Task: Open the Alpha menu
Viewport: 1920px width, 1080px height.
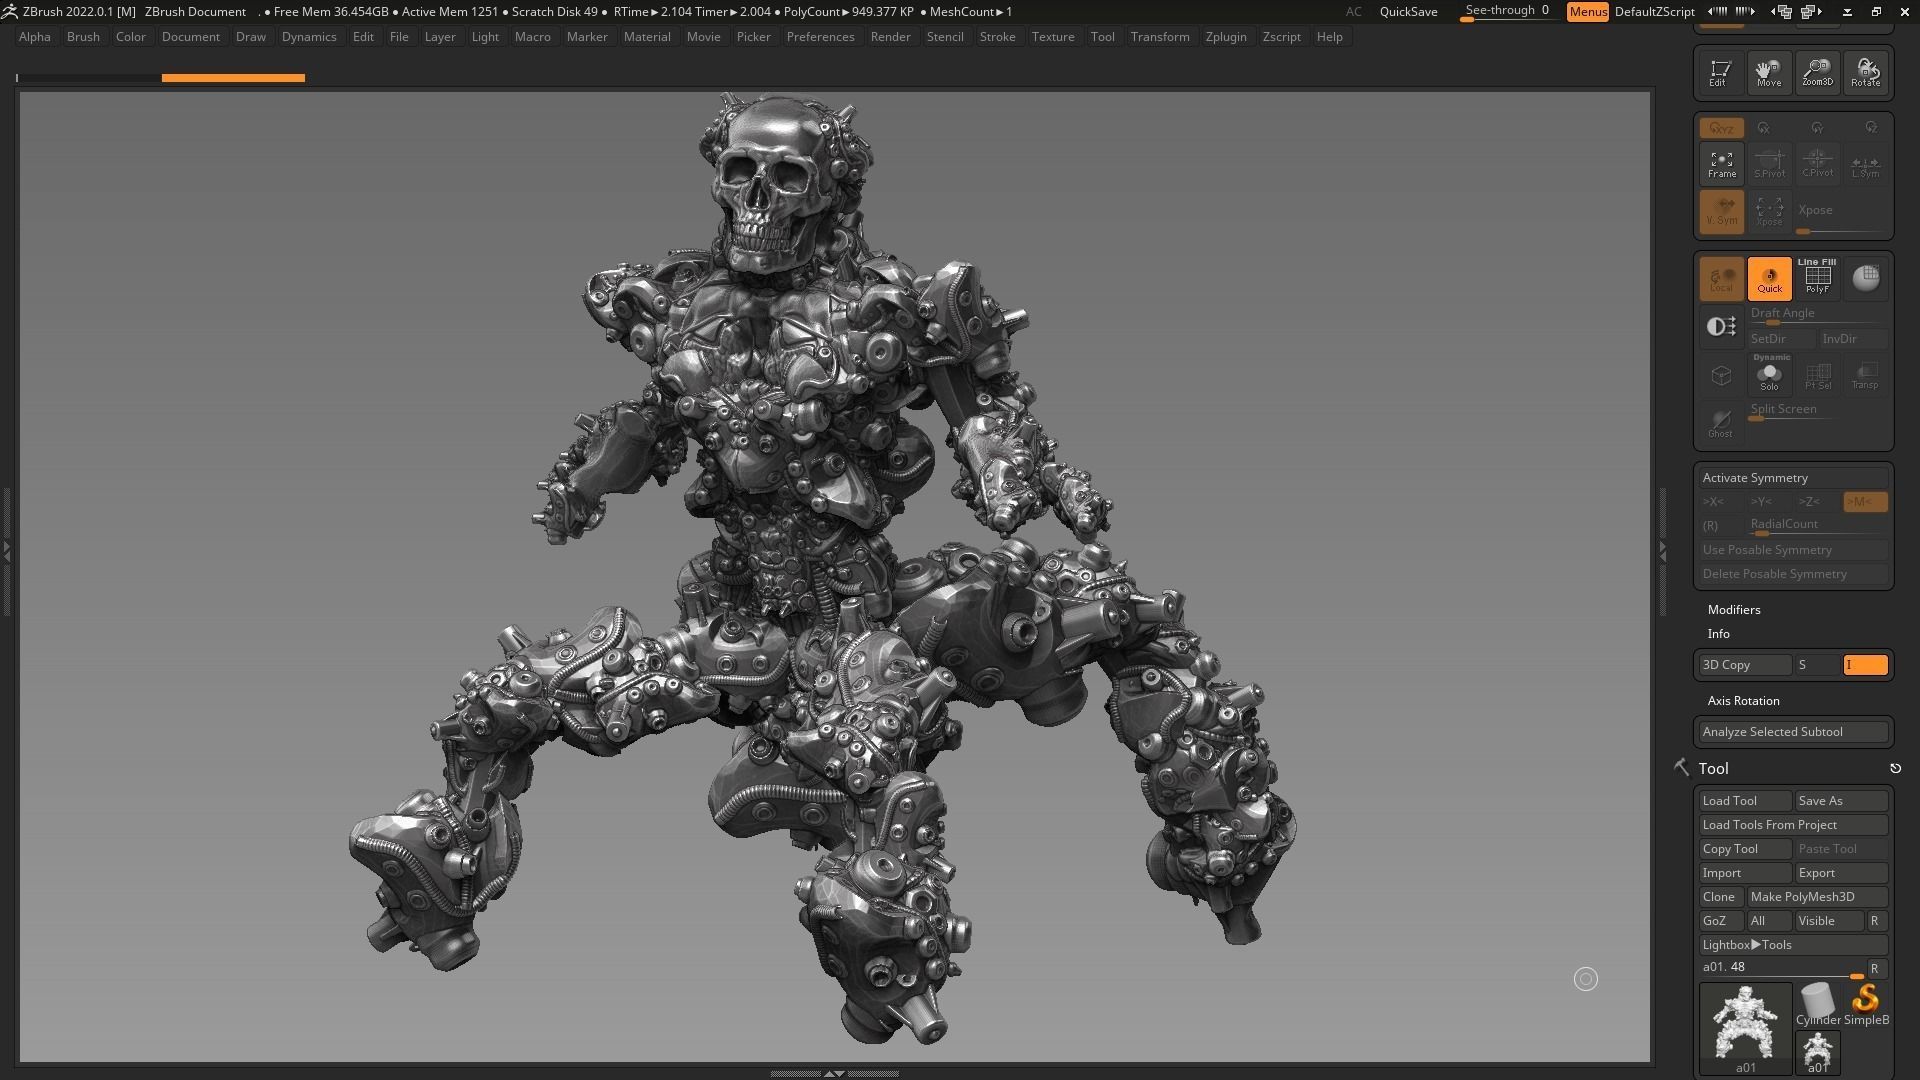Action: [34, 37]
